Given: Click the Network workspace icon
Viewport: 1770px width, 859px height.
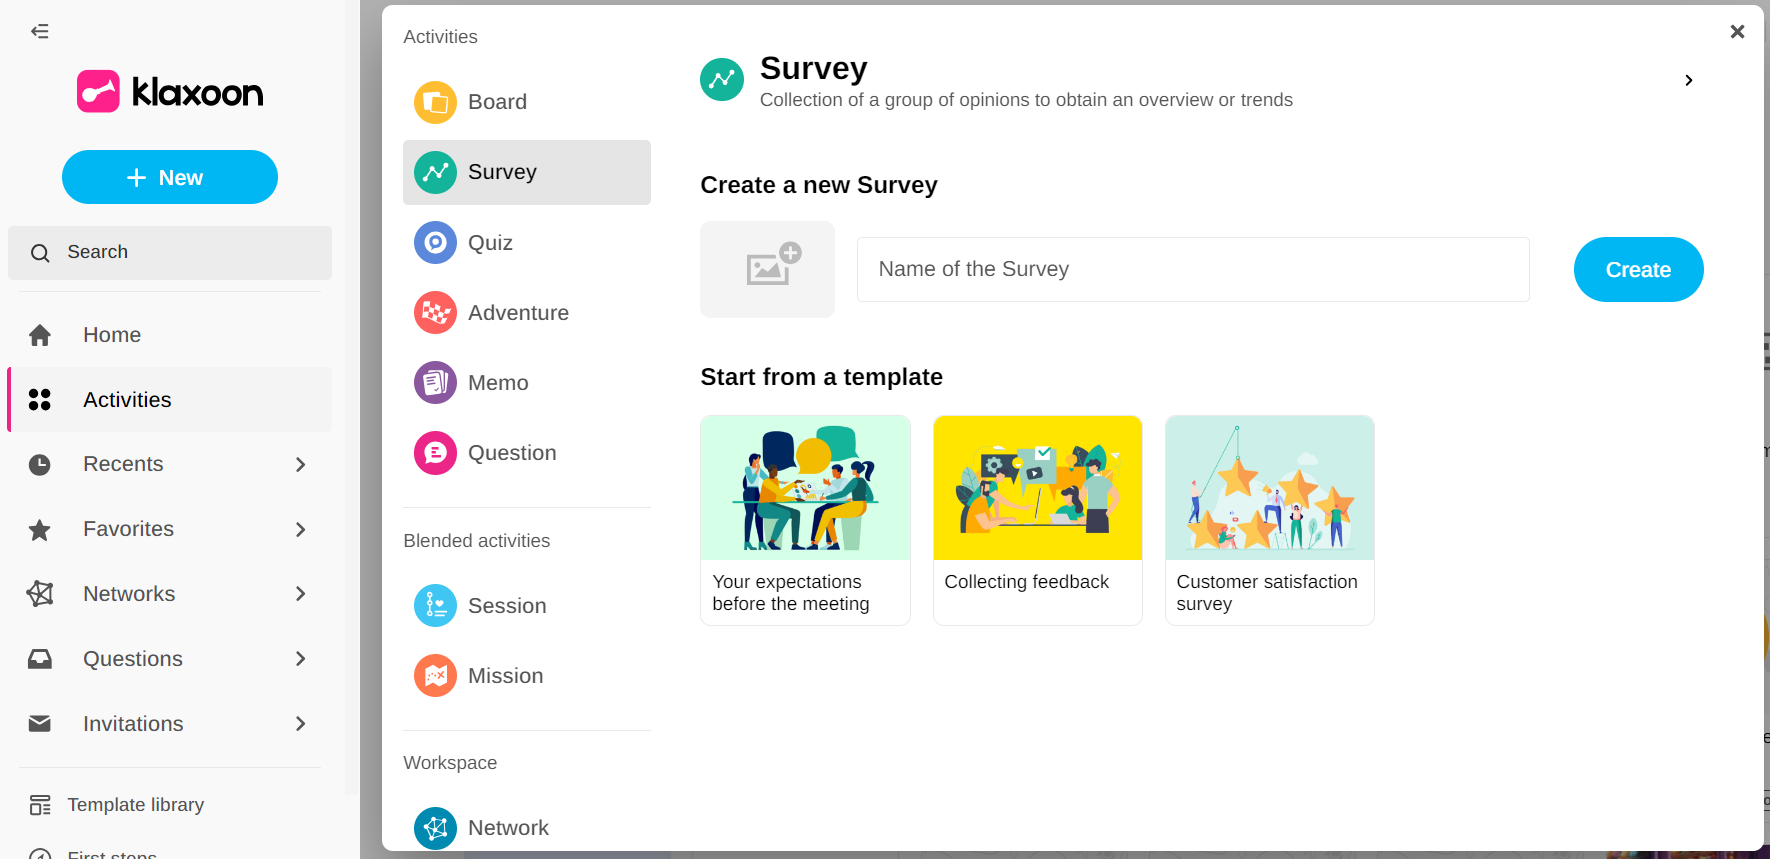Looking at the screenshot, I should click(435, 827).
